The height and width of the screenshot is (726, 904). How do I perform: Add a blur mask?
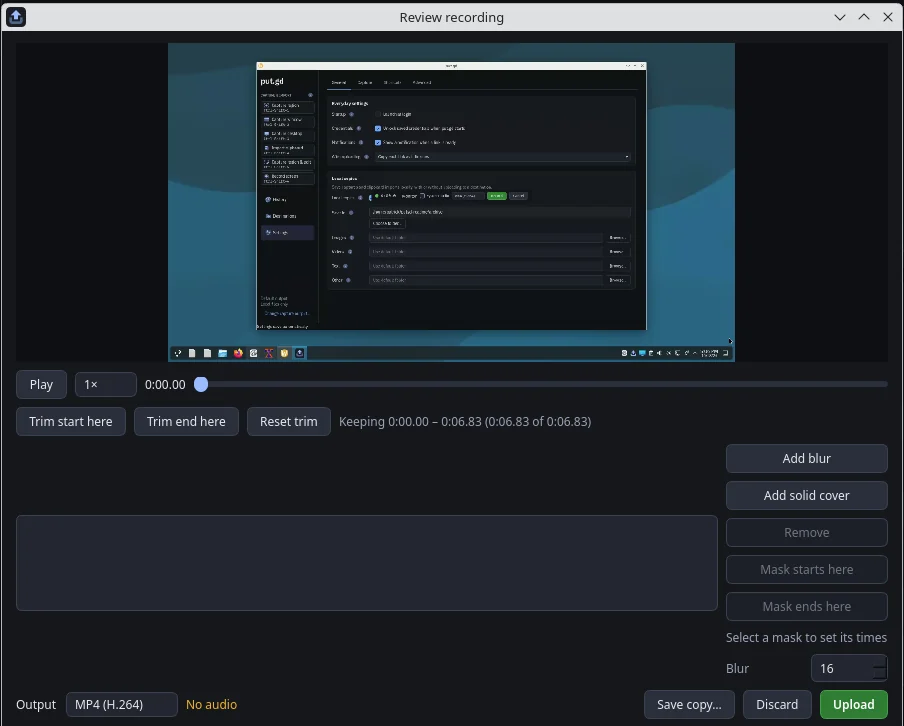[807, 458]
